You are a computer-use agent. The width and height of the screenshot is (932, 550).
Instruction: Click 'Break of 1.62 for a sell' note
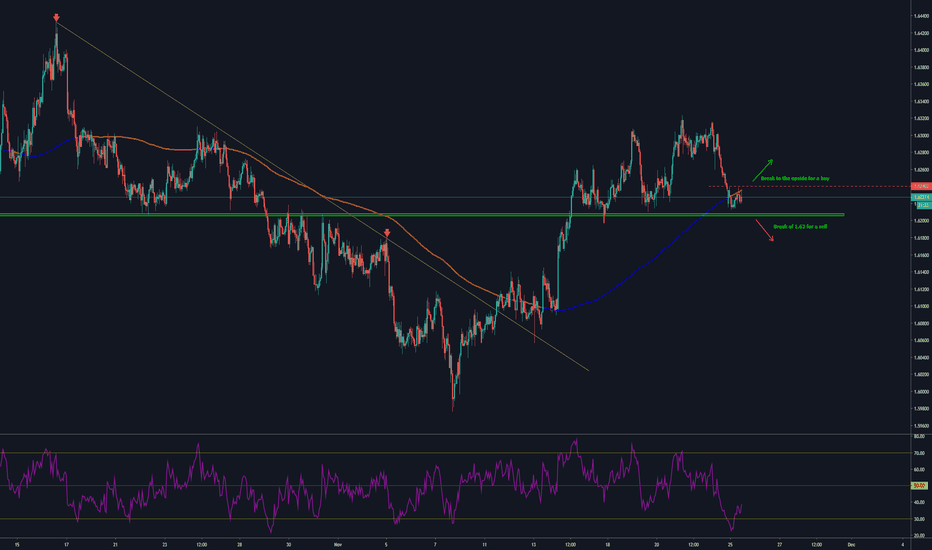tap(801, 227)
